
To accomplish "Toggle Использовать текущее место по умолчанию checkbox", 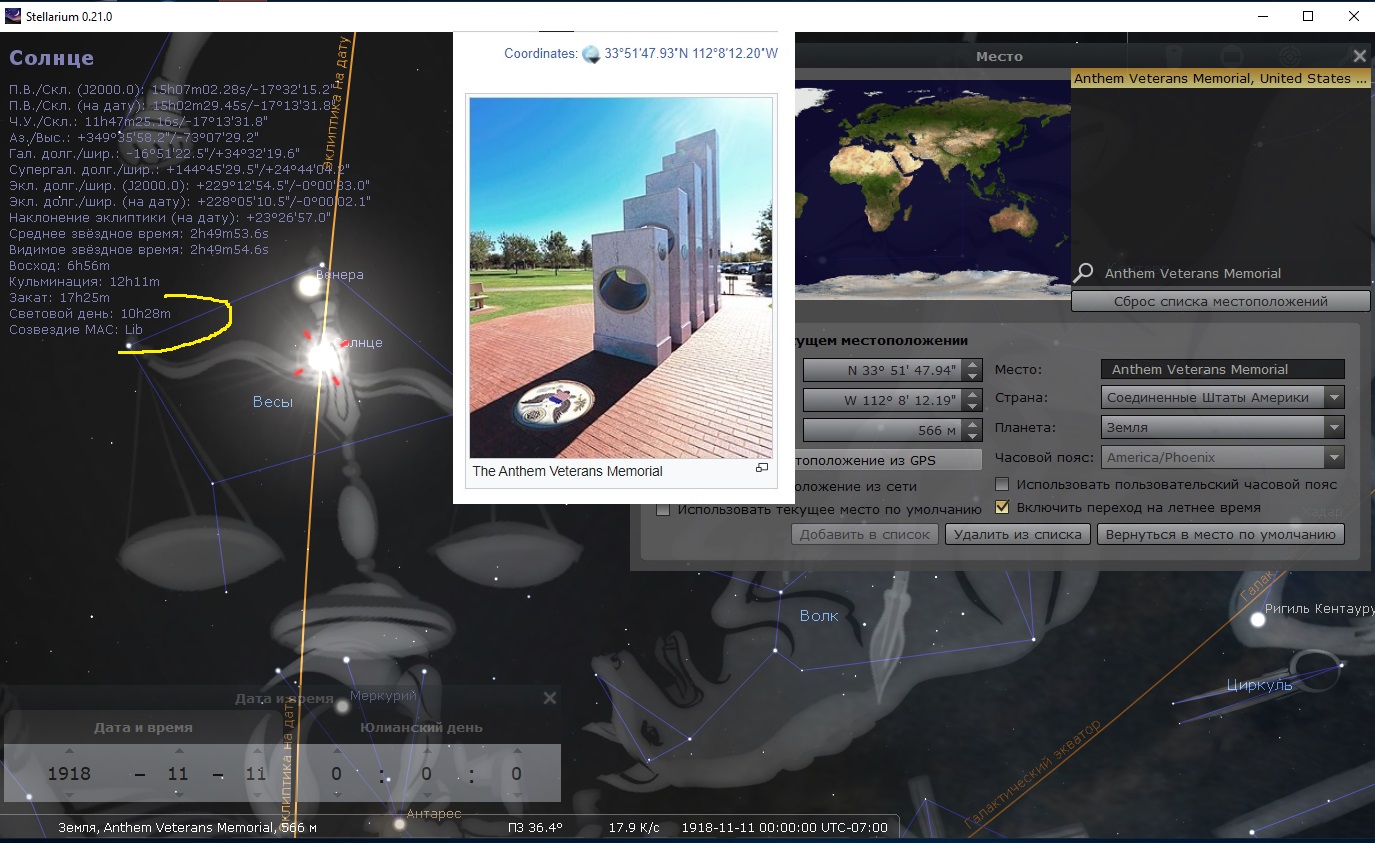I will [x=663, y=509].
